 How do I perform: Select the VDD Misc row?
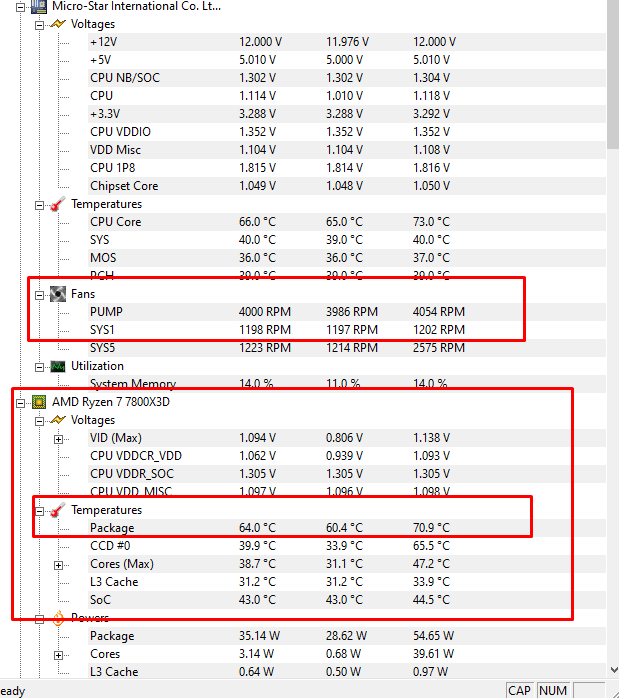point(347,150)
